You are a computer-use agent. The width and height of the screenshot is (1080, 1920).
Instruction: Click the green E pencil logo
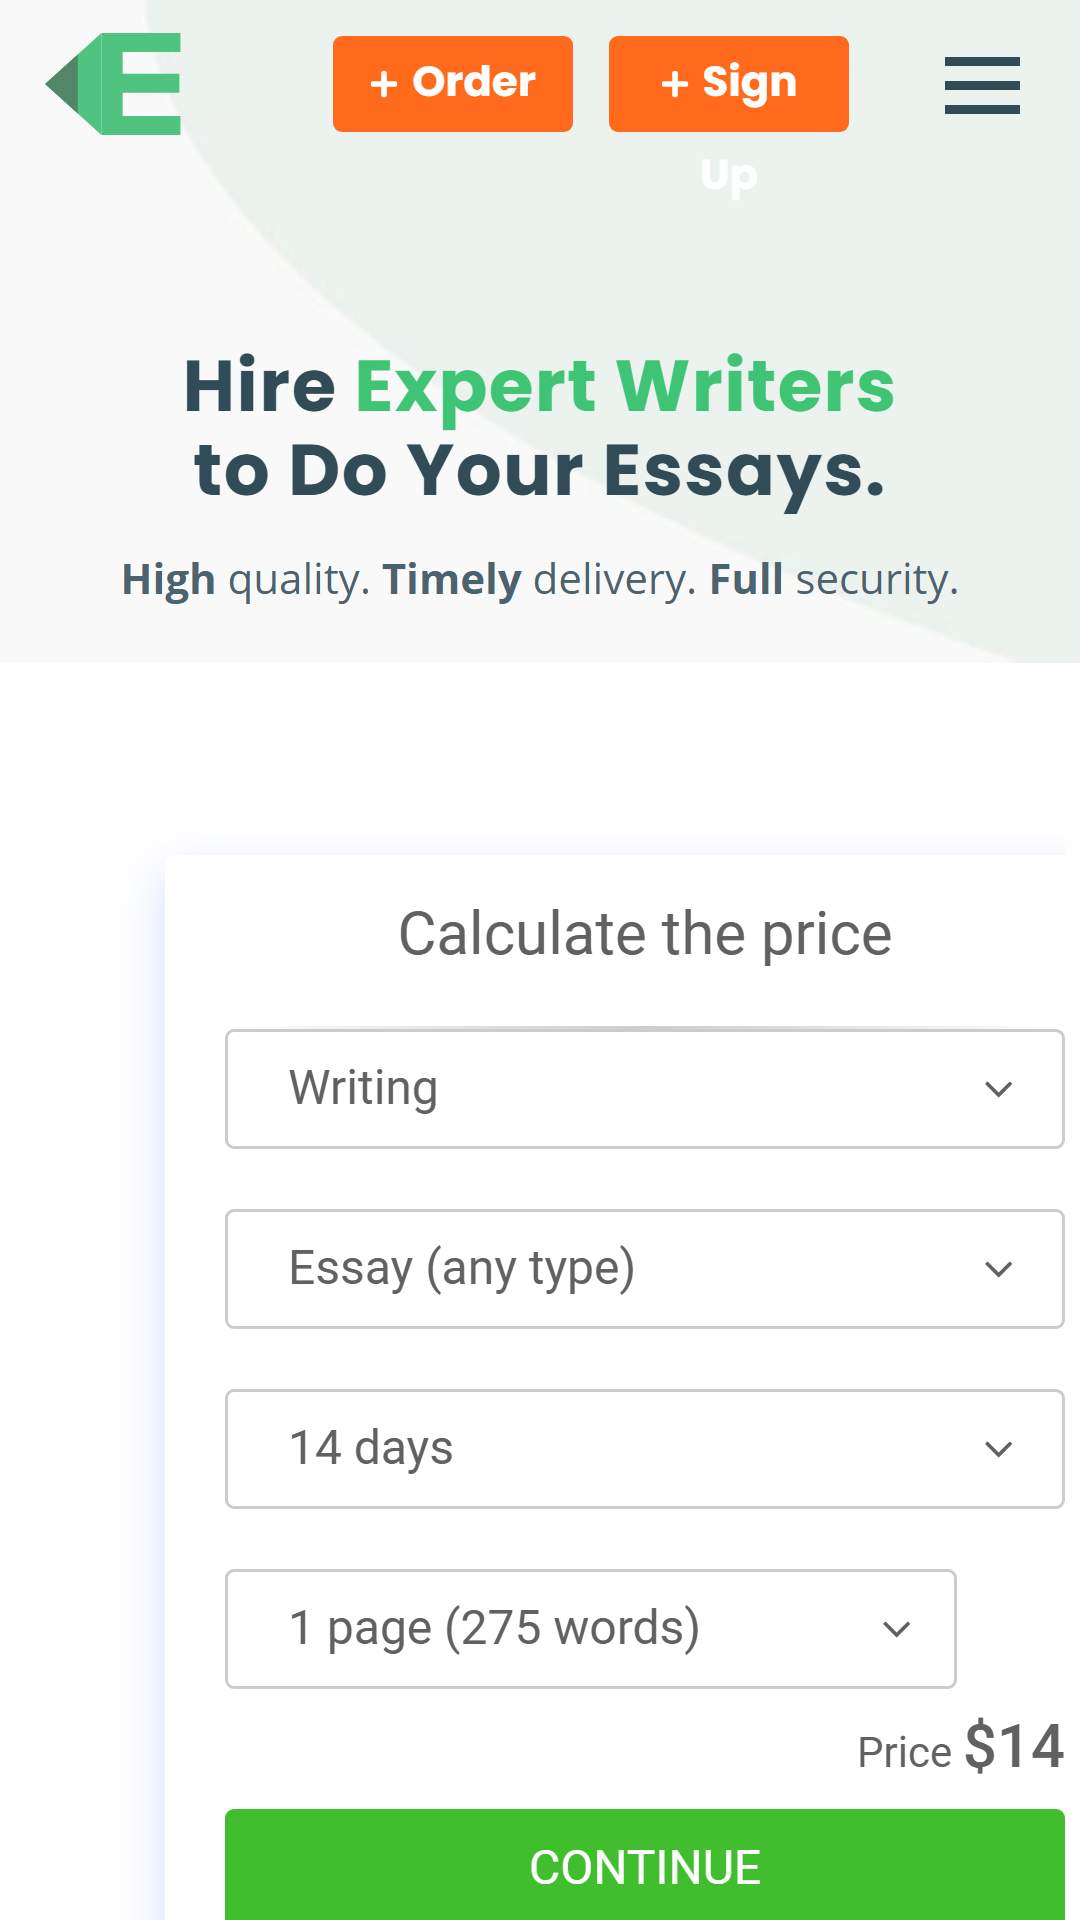[x=113, y=84]
